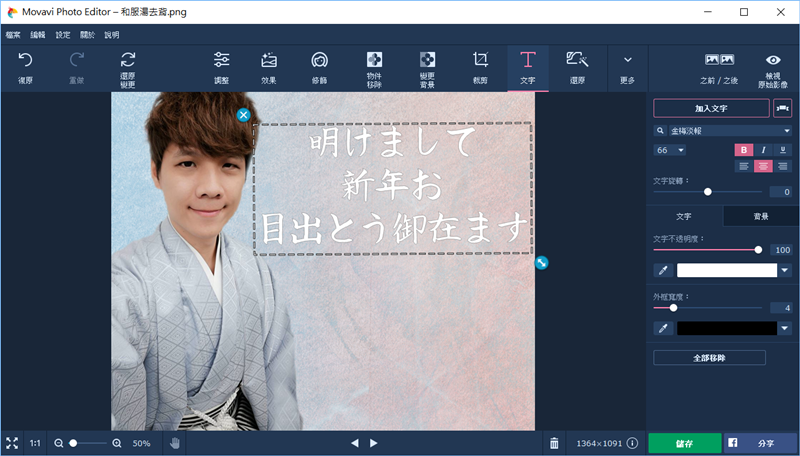This screenshot has height=456, width=800.
Task: Open the Restore (還原) tool
Action: (x=577, y=68)
